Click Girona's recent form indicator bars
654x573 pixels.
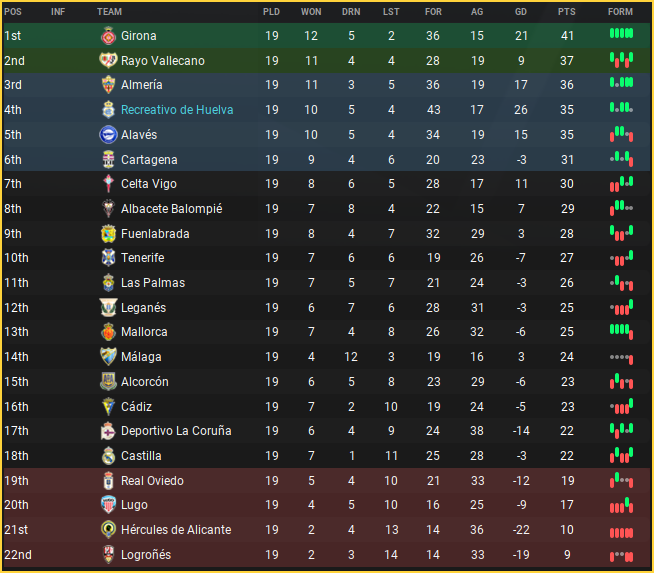click(621, 34)
